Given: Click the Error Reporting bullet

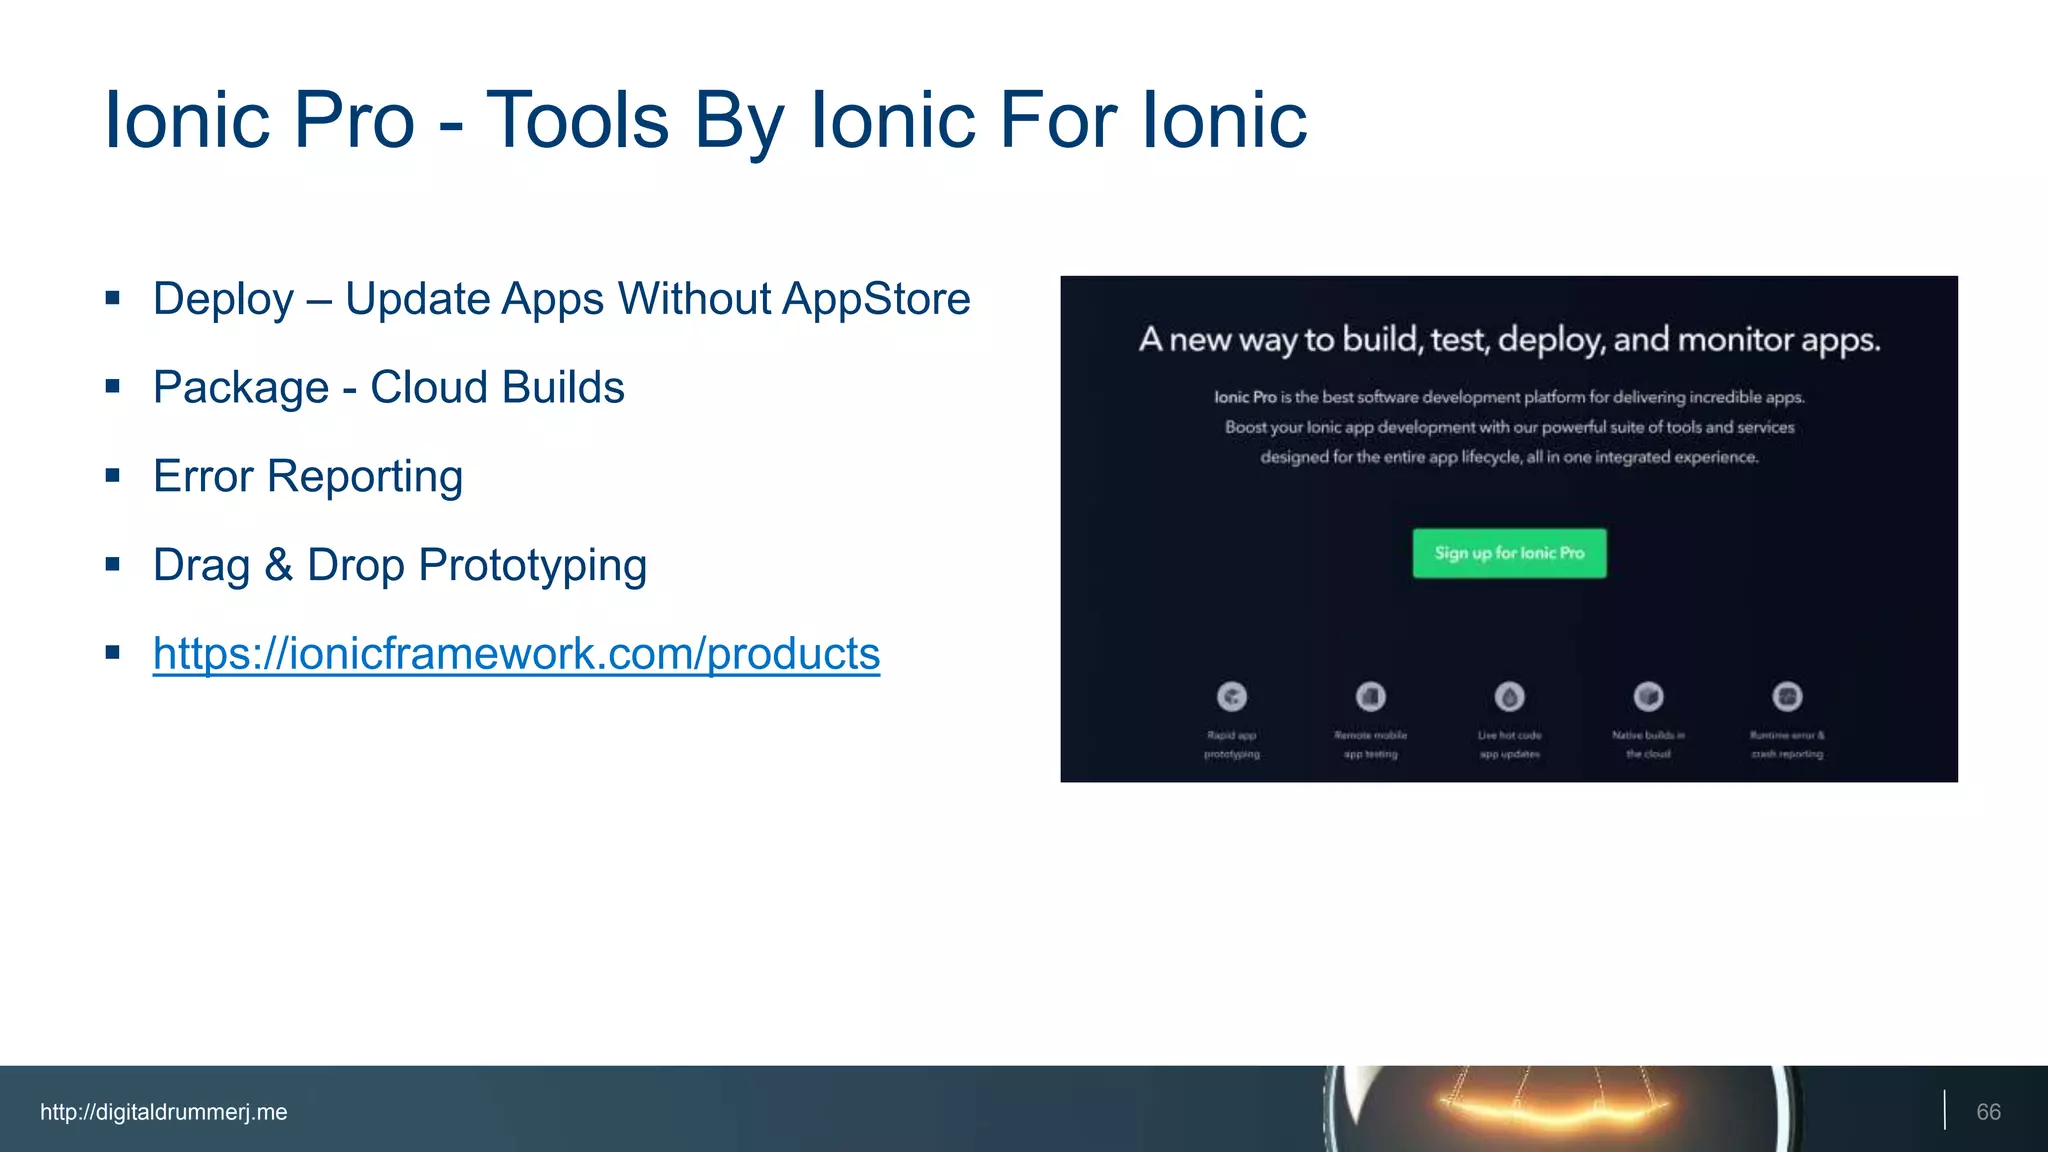Looking at the screenshot, I should coord(308,477).
